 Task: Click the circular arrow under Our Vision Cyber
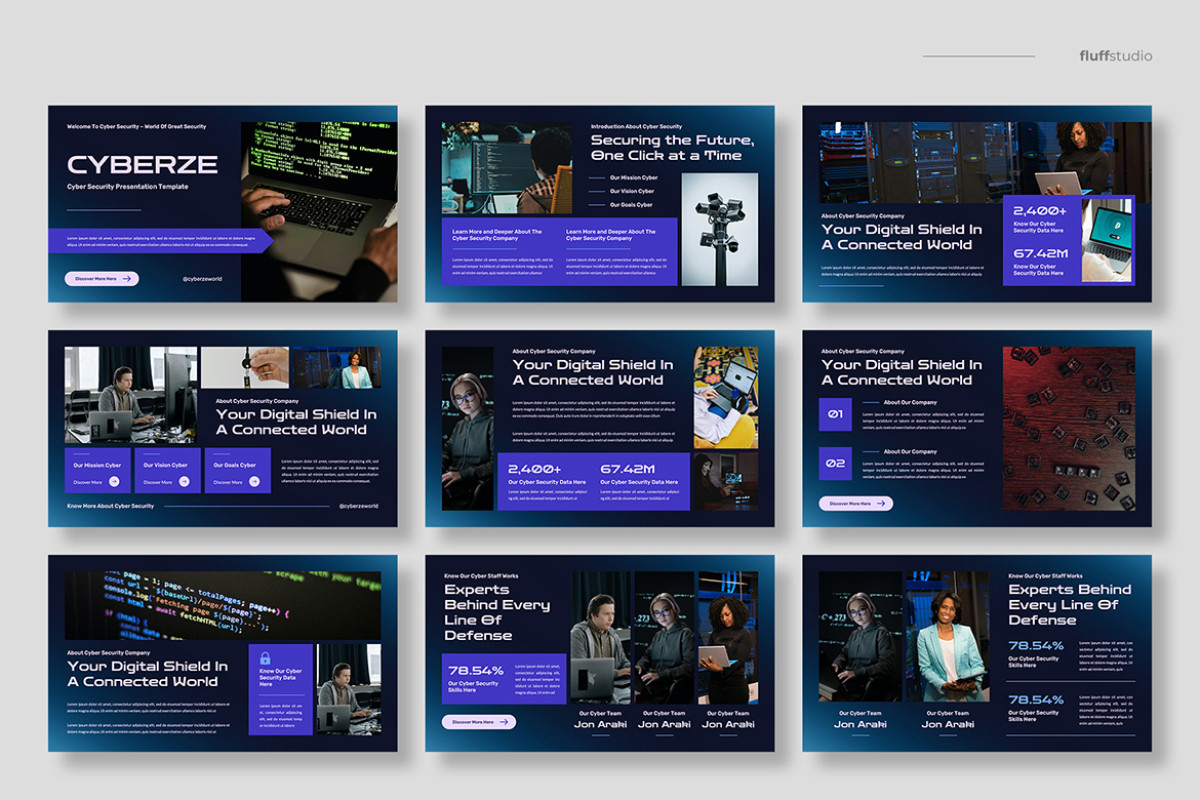point(185,481)
